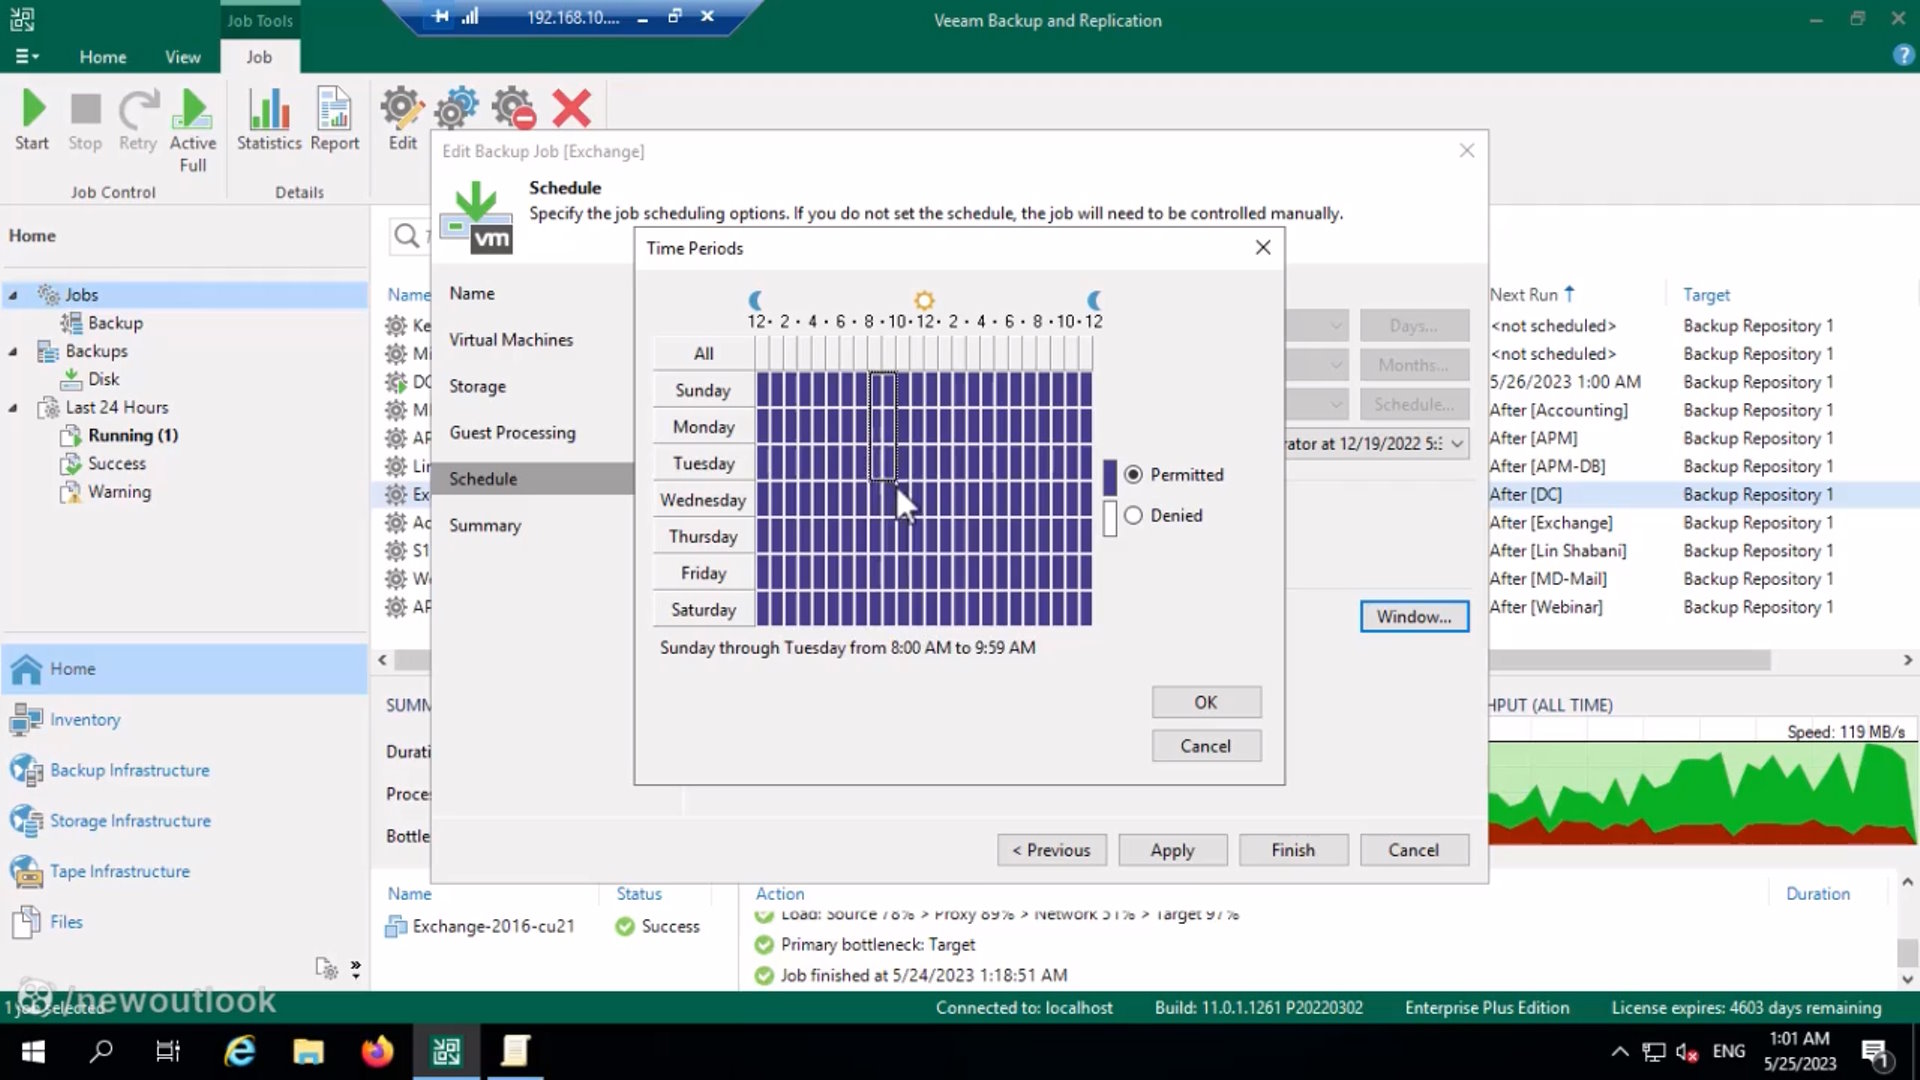Confirm Time Periods with OK
Viewport: 1920px width, 1080px height.
[1205, 702]
